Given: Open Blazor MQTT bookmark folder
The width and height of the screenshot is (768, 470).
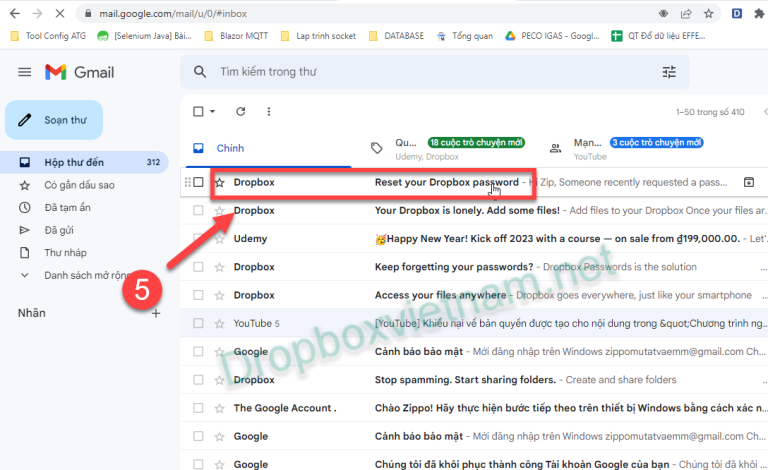Looking at the screenshot, I should pos(237,36).
